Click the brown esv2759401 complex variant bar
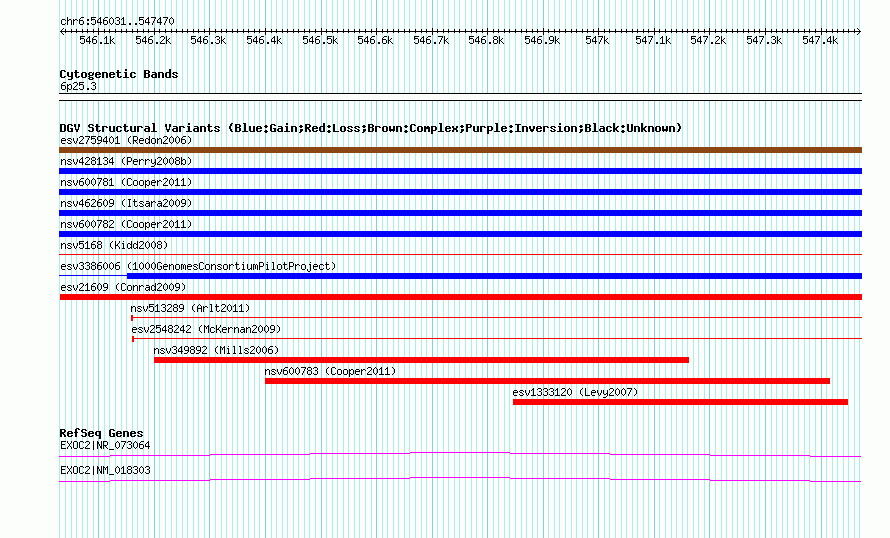Viewport: 890px width, 538px height. pyautogui.click(x=460, y=150)
